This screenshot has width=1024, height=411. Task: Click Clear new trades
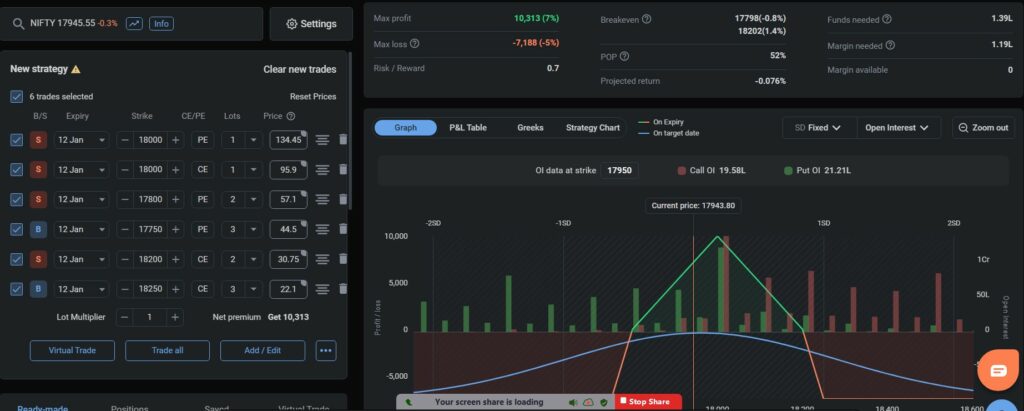click(300, 69)
